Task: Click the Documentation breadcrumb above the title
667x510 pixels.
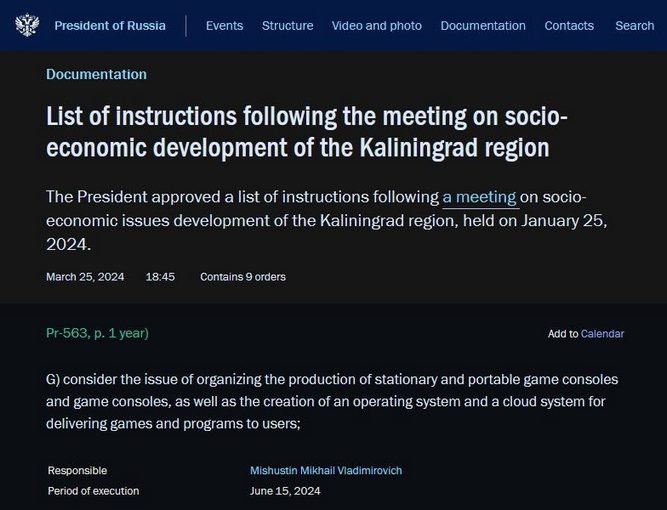Action: click(97, 74)
